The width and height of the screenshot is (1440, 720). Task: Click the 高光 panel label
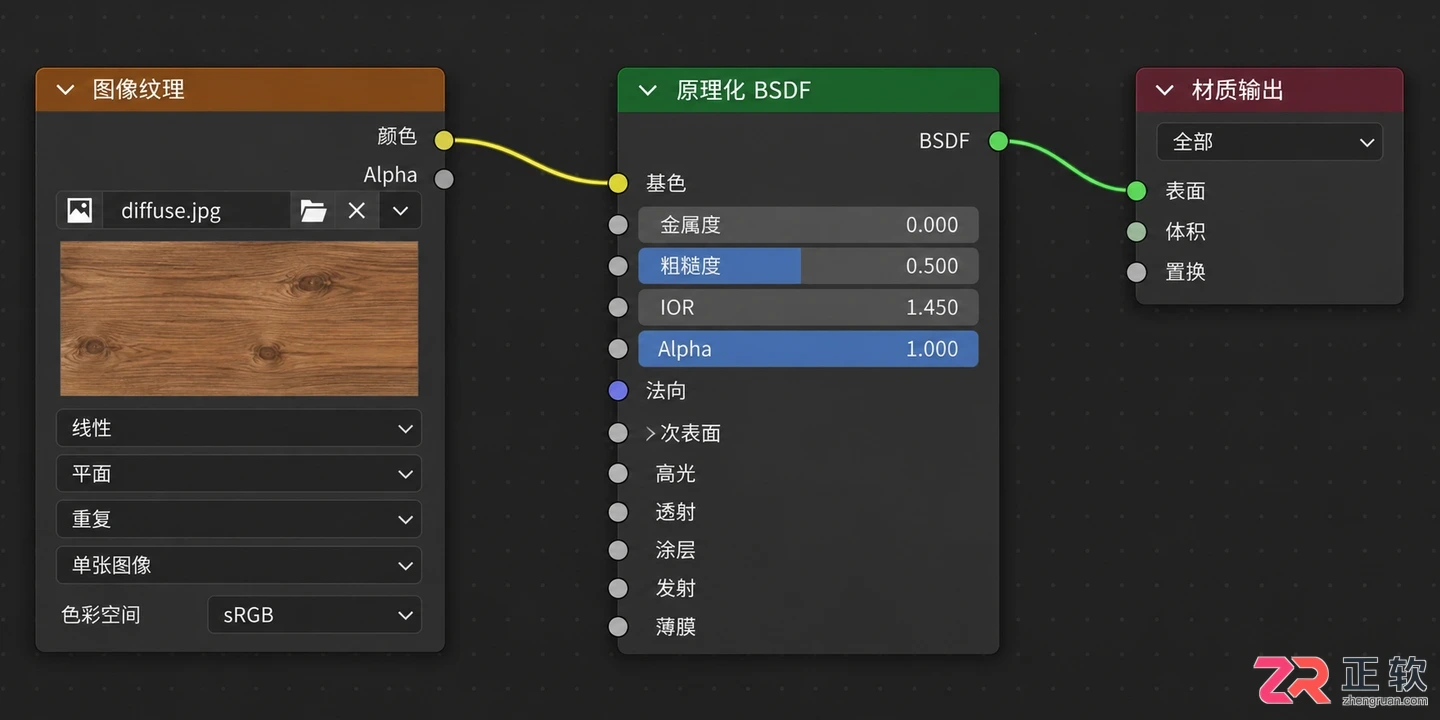tap(676, 473)
